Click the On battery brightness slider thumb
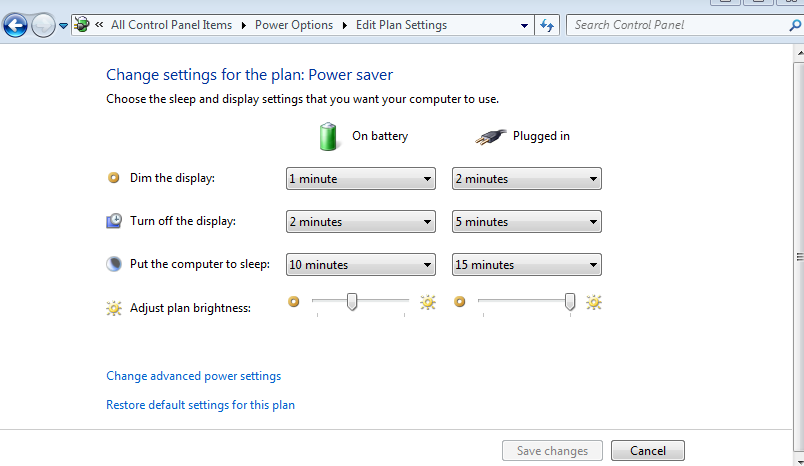The height and width of the screenshot is (466, 804). pos(352,302)
